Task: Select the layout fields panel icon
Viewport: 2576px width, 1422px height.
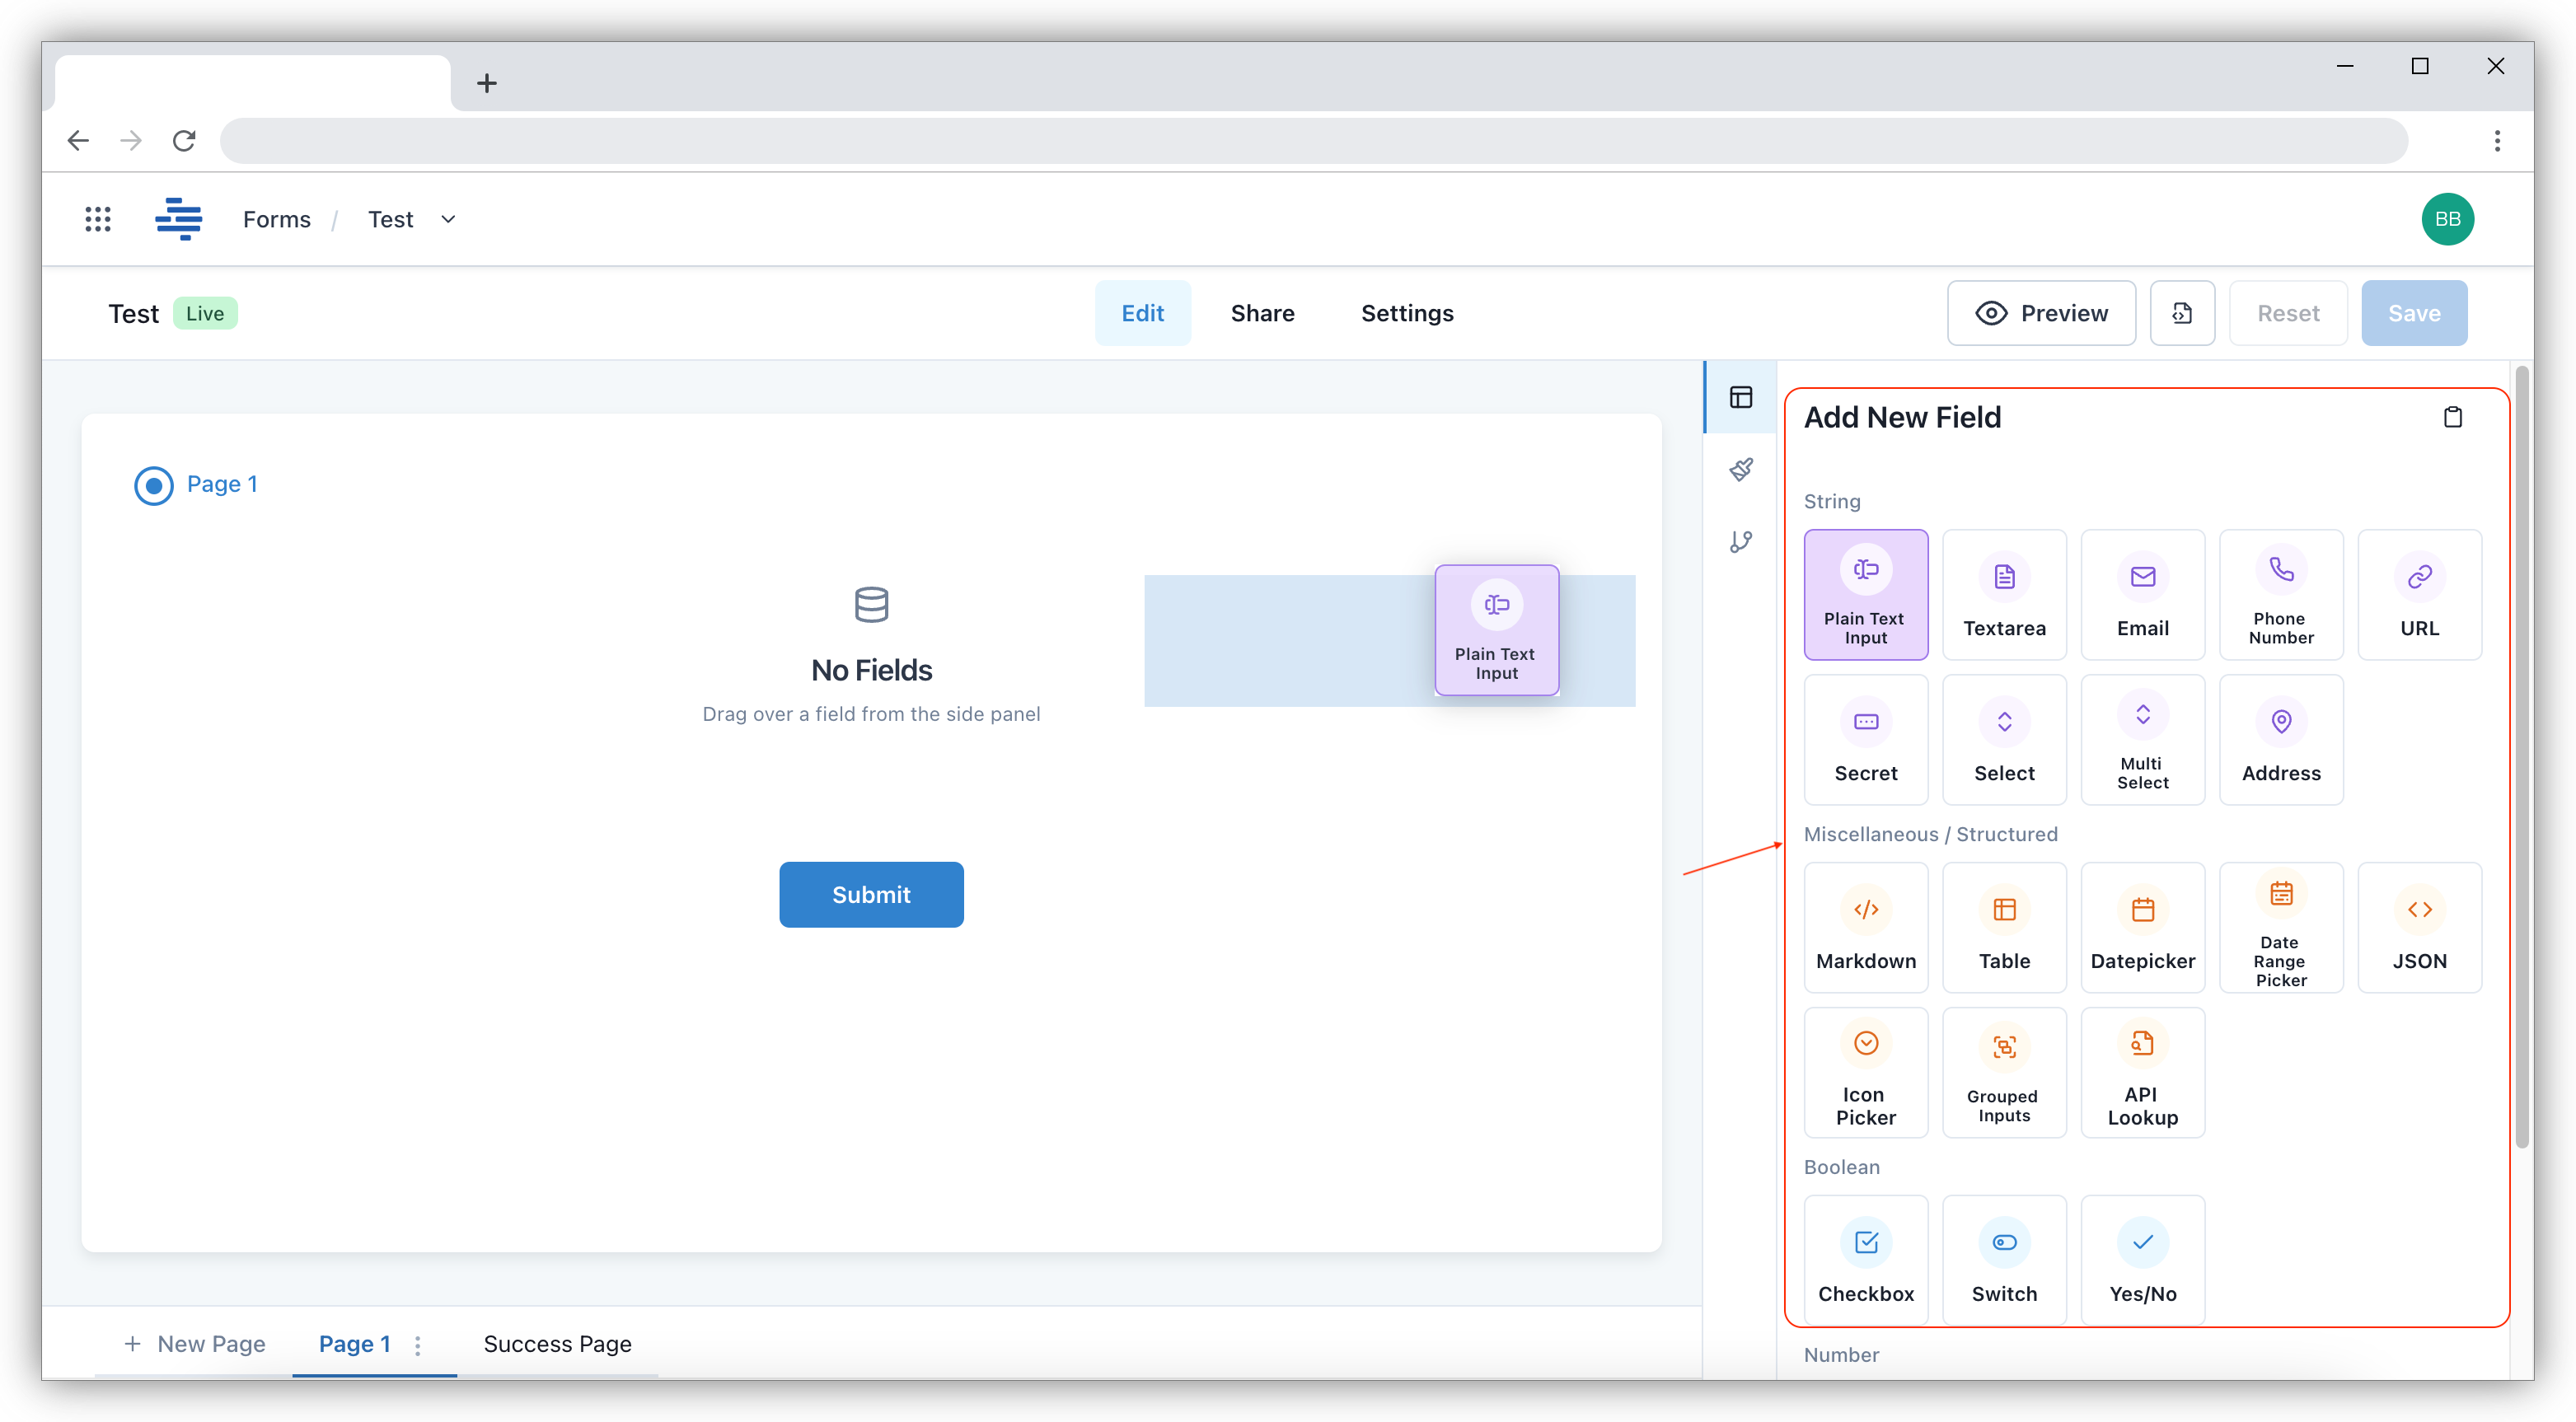Action: (x=1741, y=397)
